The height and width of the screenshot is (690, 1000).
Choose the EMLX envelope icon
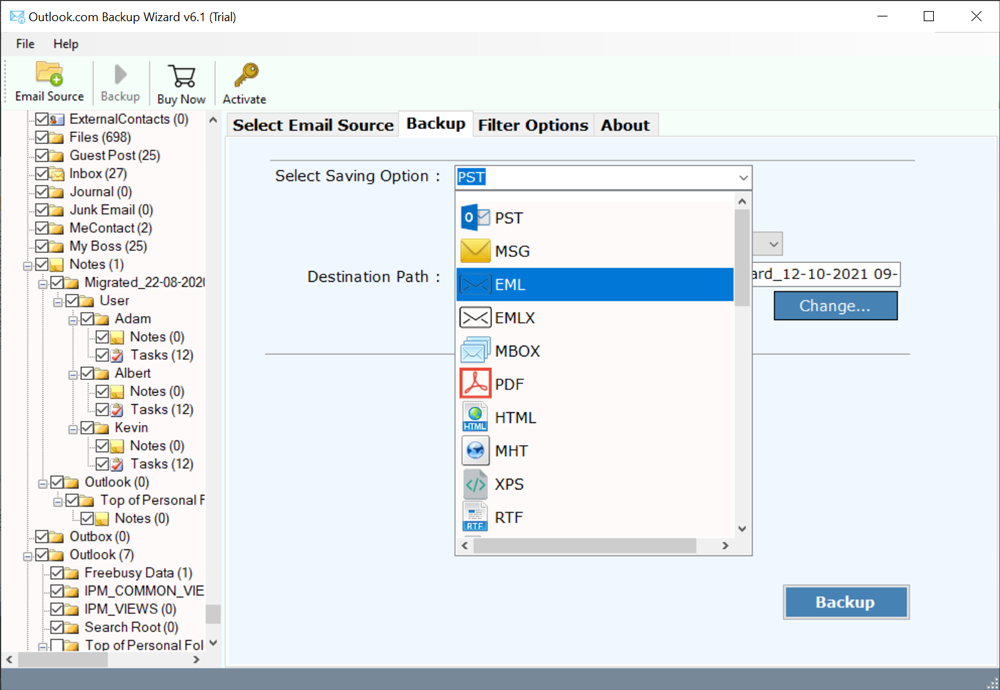click(x=475, y=318)
